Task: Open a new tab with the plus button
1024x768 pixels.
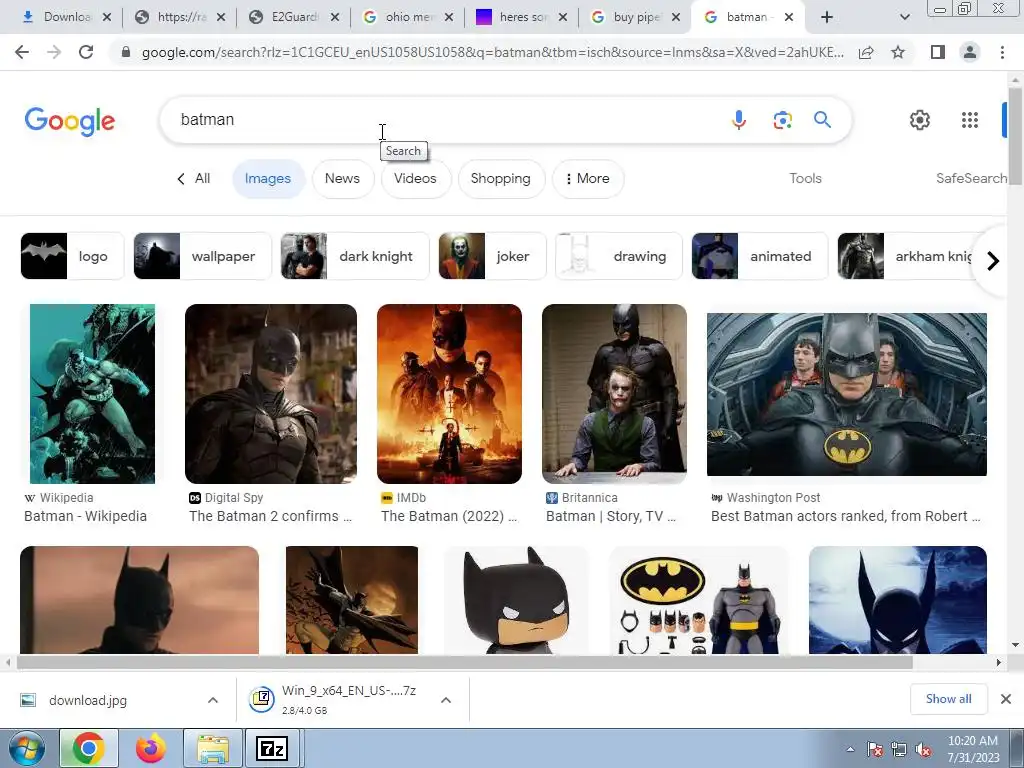Action: [827, 18]
